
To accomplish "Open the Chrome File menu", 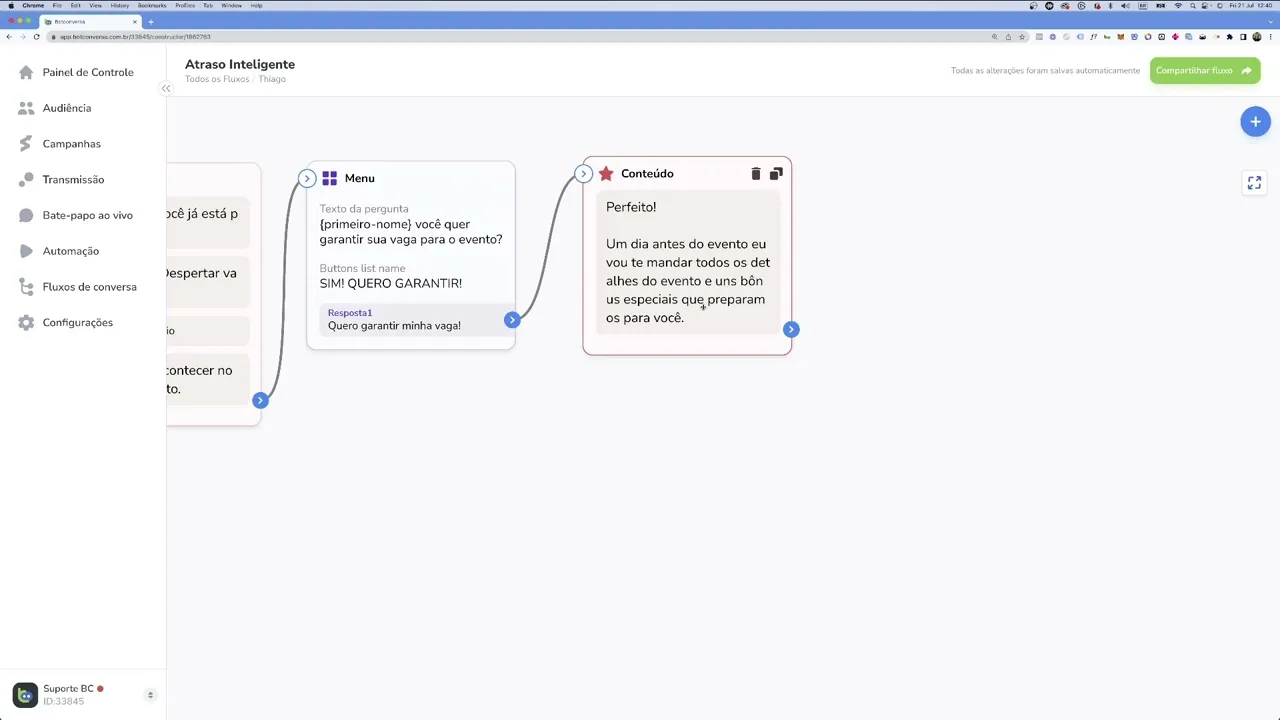I will pos(57,5).
